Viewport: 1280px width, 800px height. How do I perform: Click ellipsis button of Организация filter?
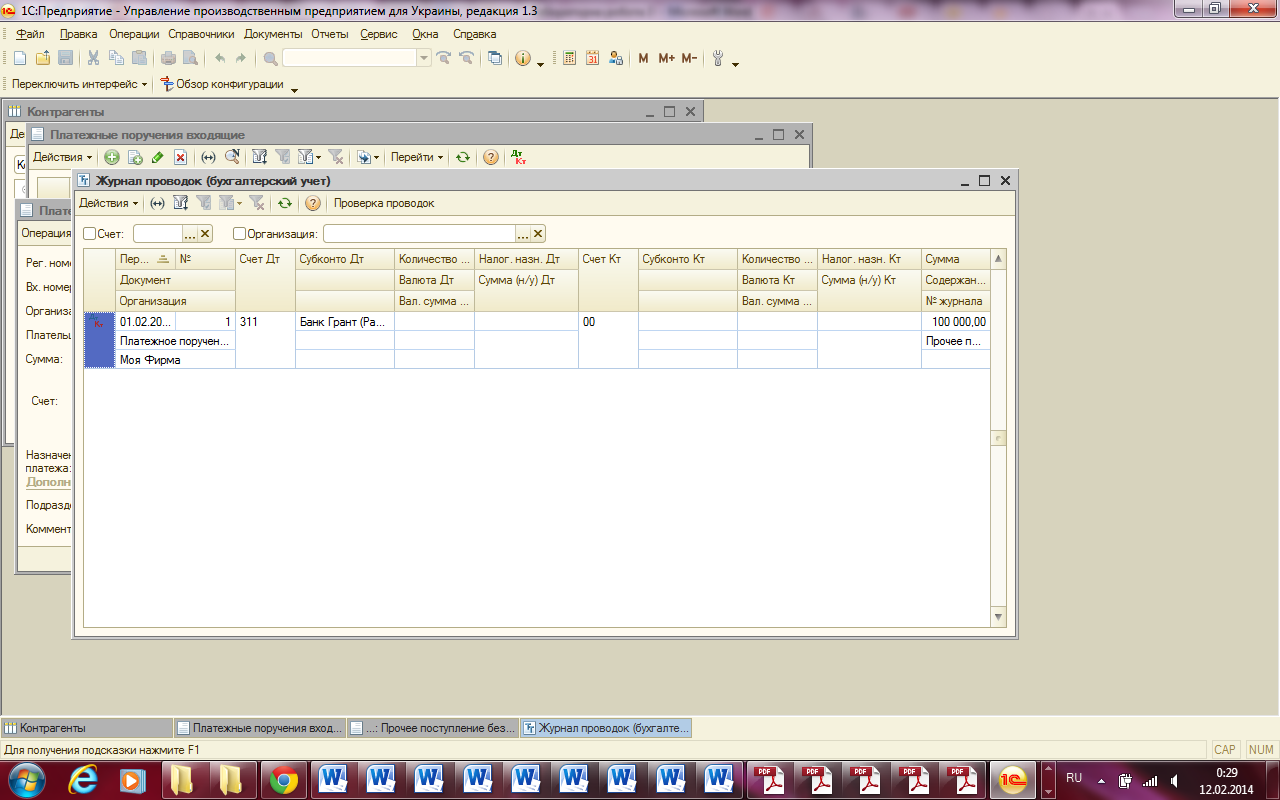523,234
